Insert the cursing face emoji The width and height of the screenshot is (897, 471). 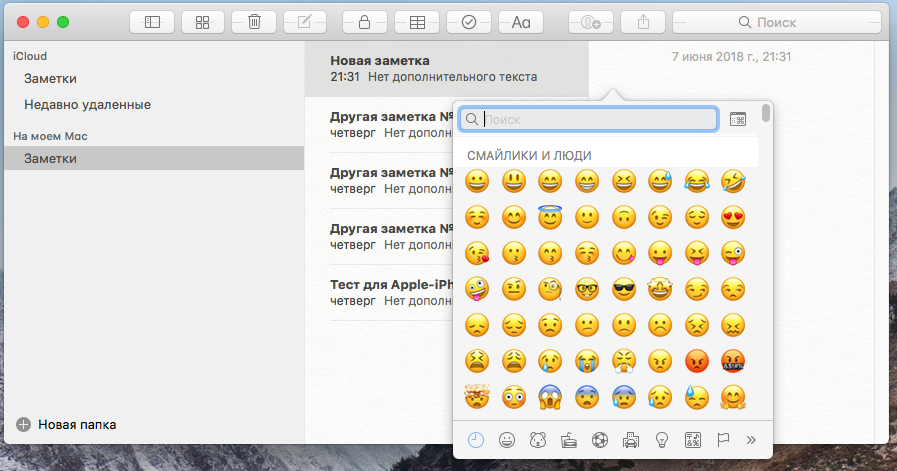(x=733, y=361)
